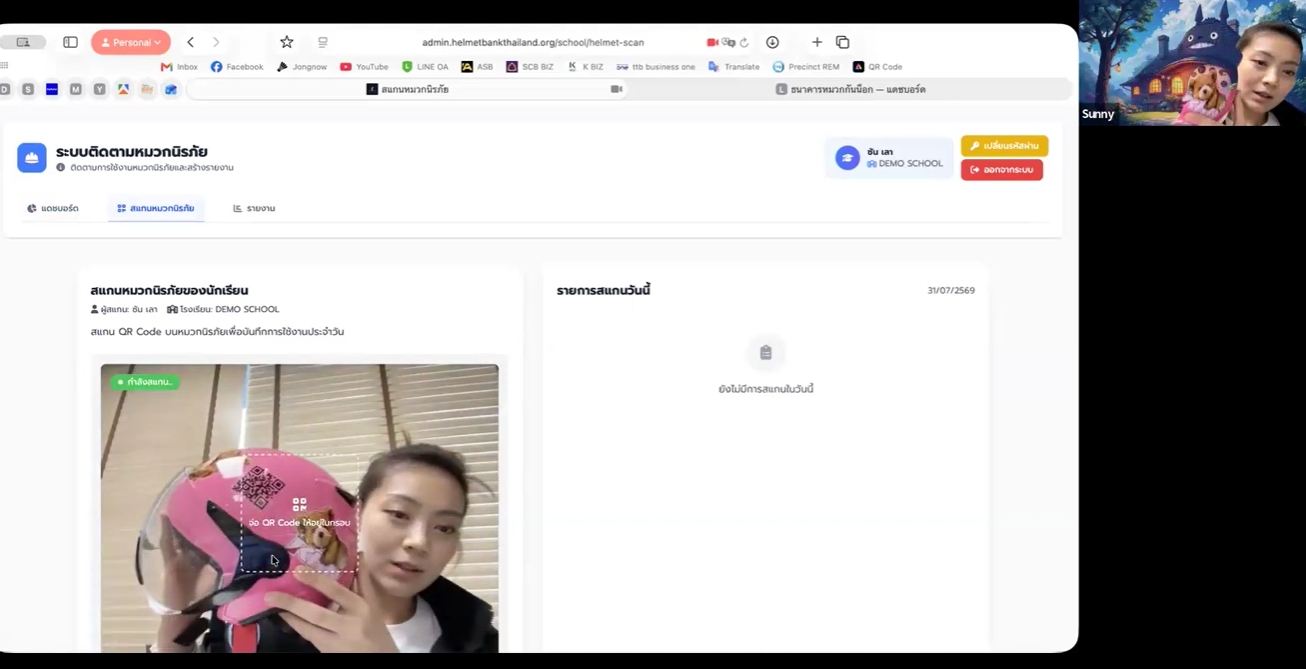
Task: Click the red camera indicator in address bar
Action: [x=712, y=42]
